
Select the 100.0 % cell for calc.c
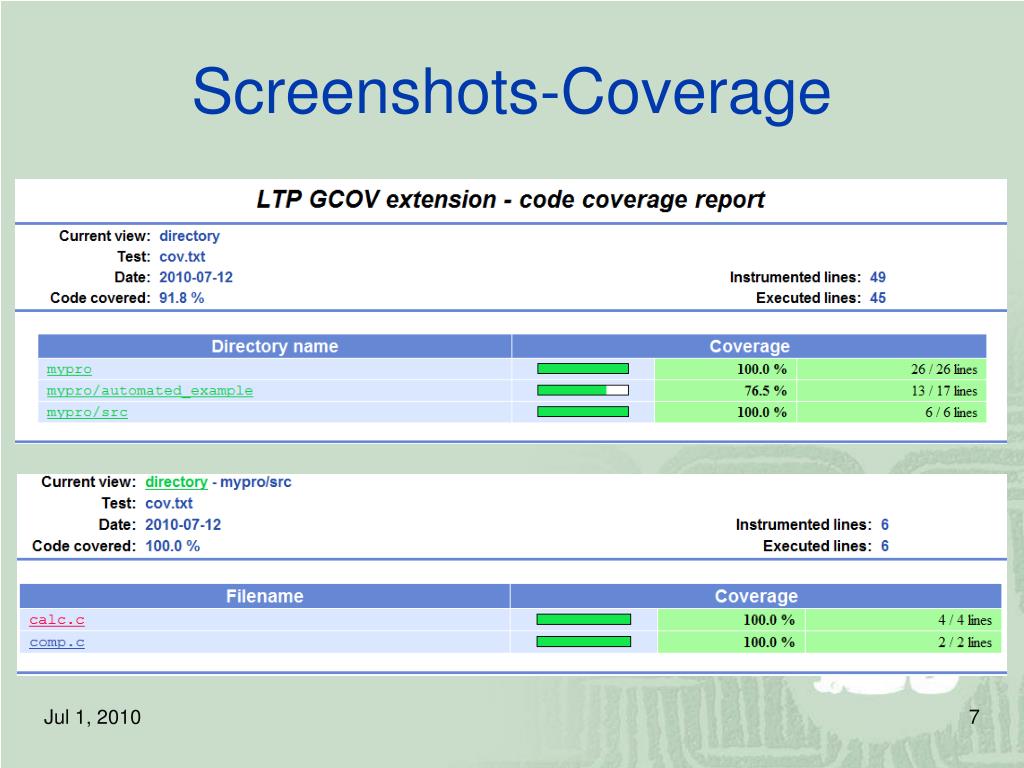point(731,620)
